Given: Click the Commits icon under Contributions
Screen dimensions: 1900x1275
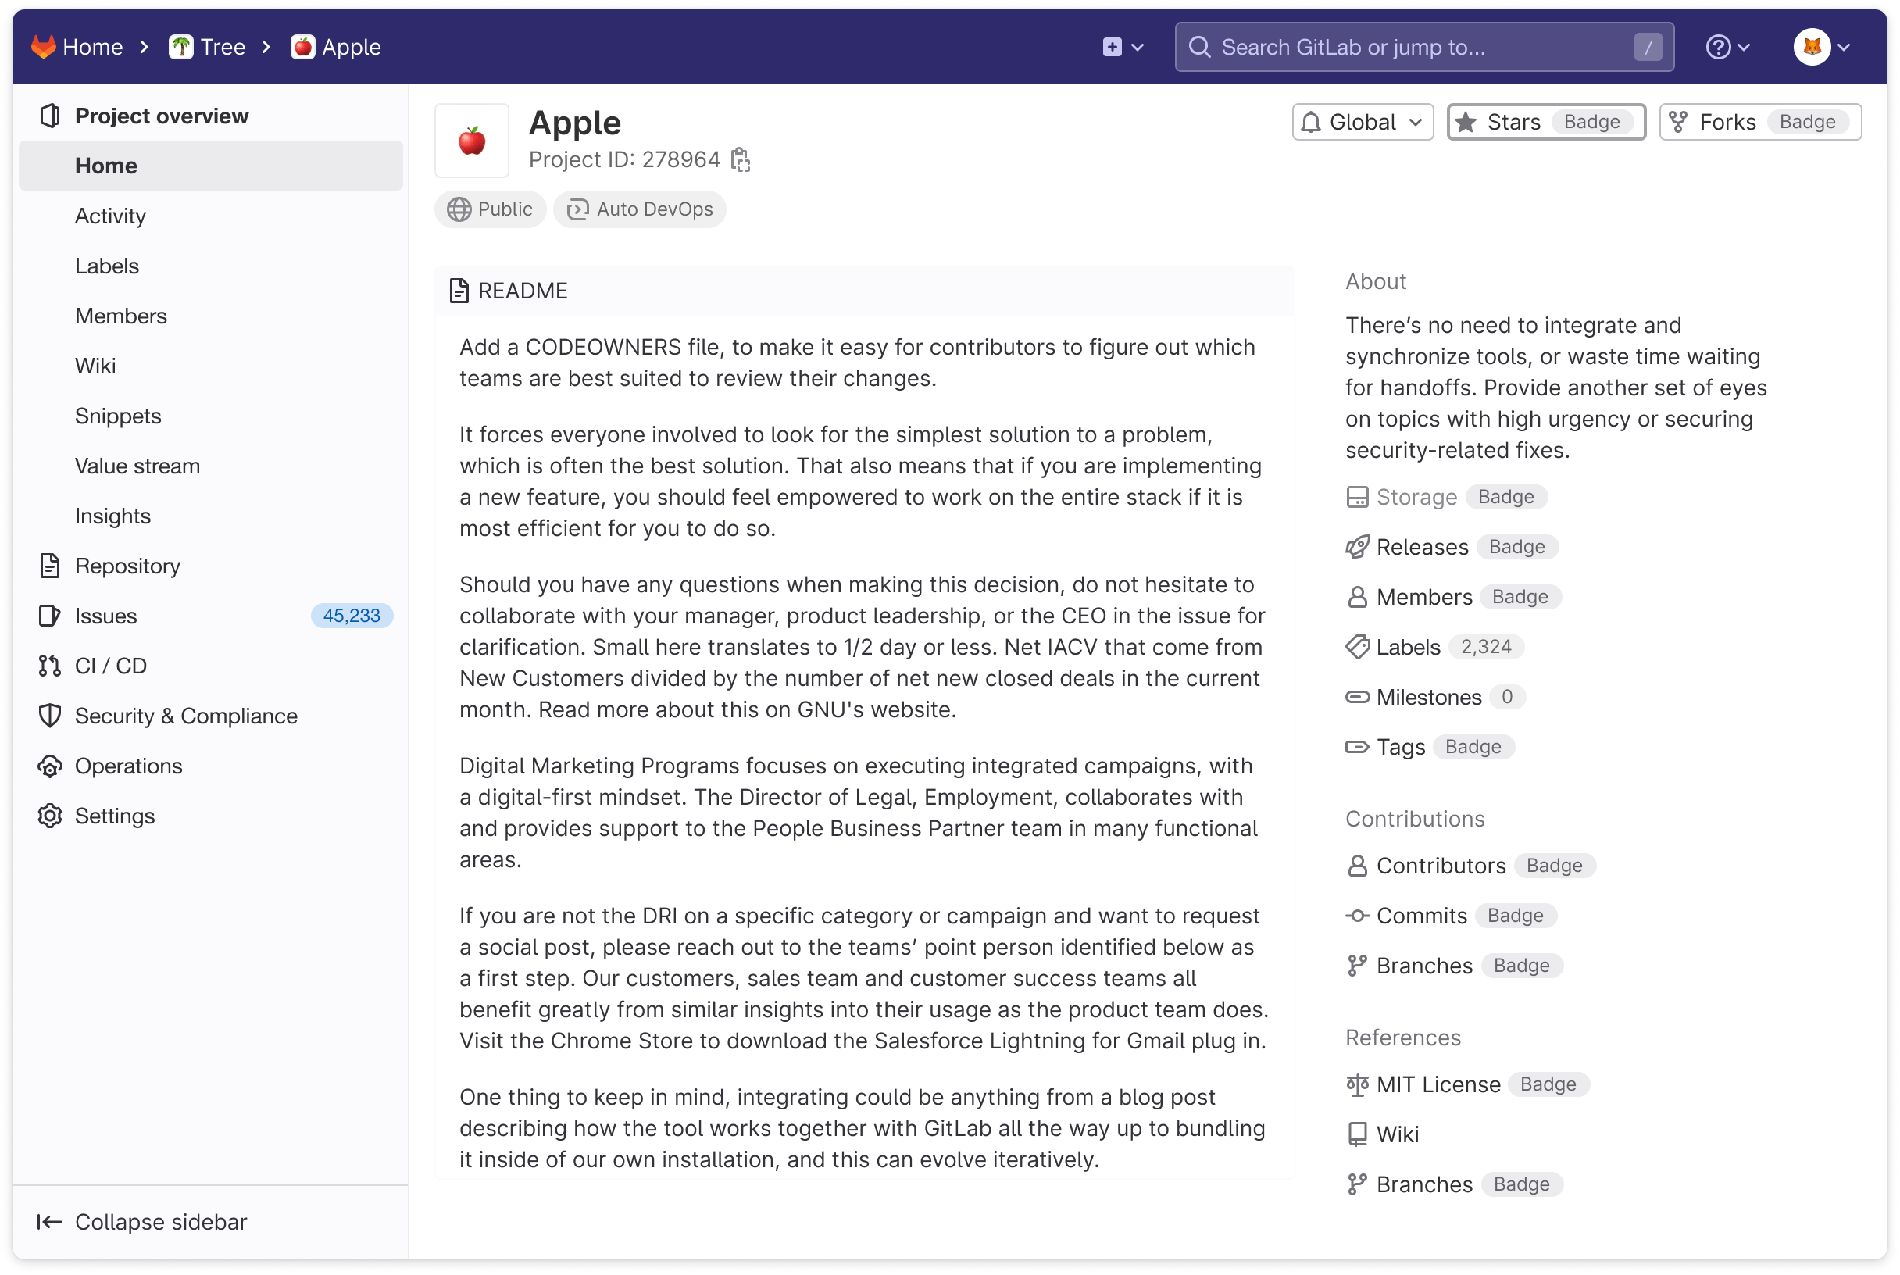Looking at the screenshot, I should tap(1357, 915).
